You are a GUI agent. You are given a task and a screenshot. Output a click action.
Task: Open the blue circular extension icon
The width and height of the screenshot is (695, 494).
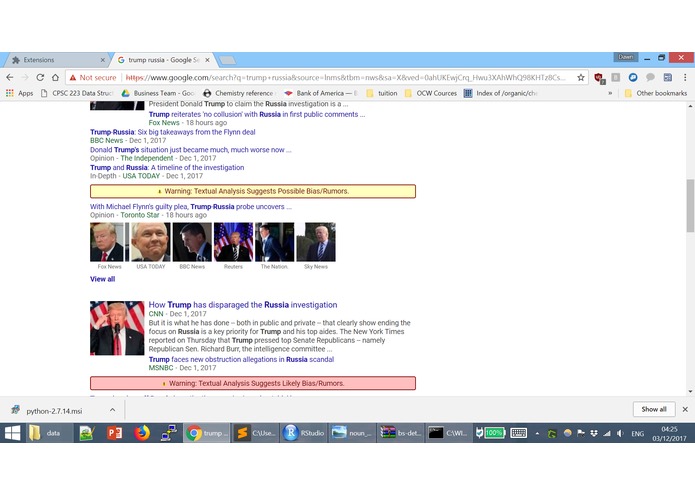coord(633,78)
